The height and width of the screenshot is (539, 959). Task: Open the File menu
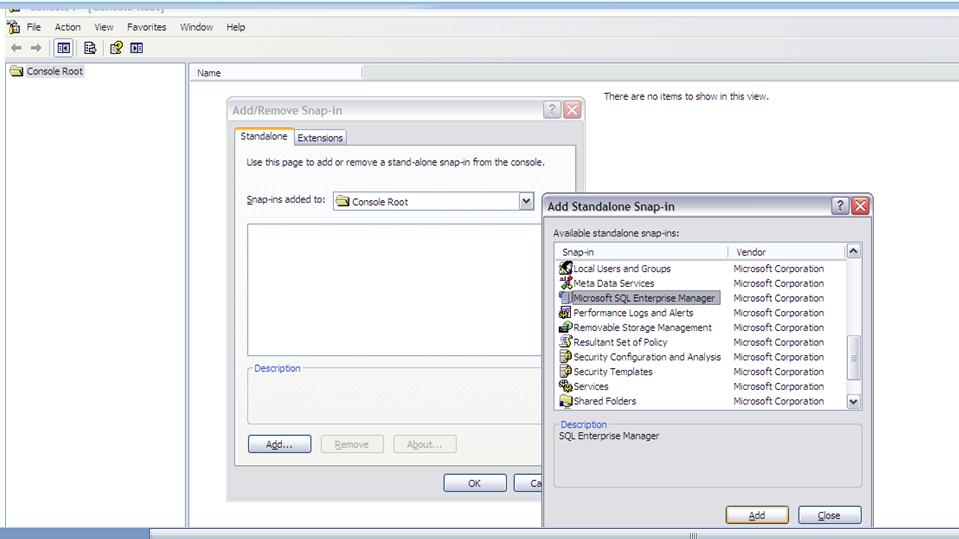click(x=34, y=27)
